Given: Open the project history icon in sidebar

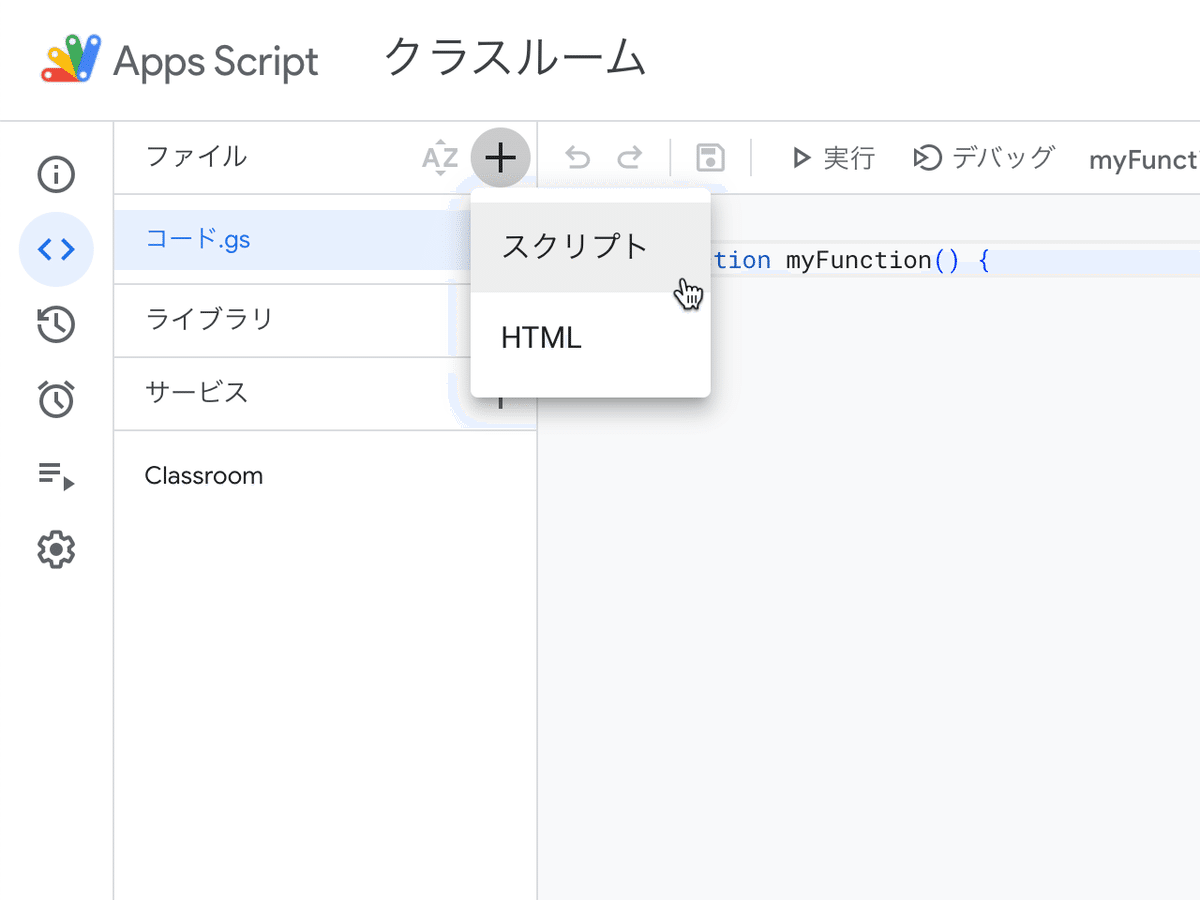Looking at the screenshot, I should tap(56, 324).
